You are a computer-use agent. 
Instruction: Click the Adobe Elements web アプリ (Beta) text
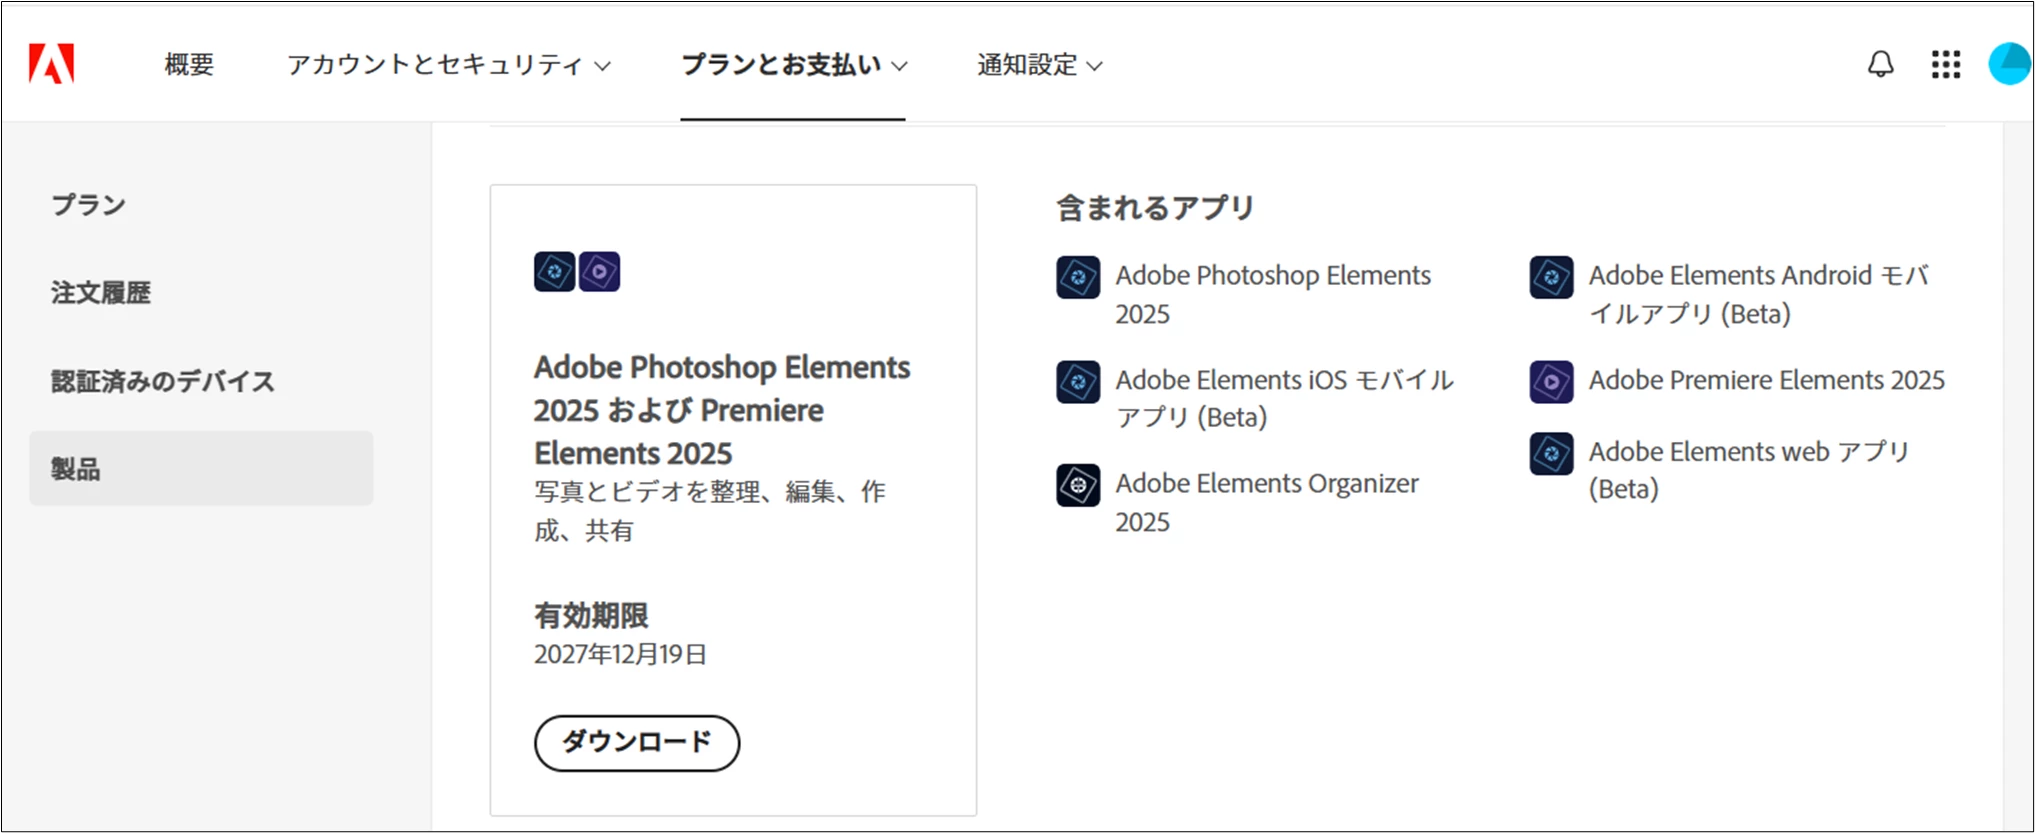coord(1749,470)
